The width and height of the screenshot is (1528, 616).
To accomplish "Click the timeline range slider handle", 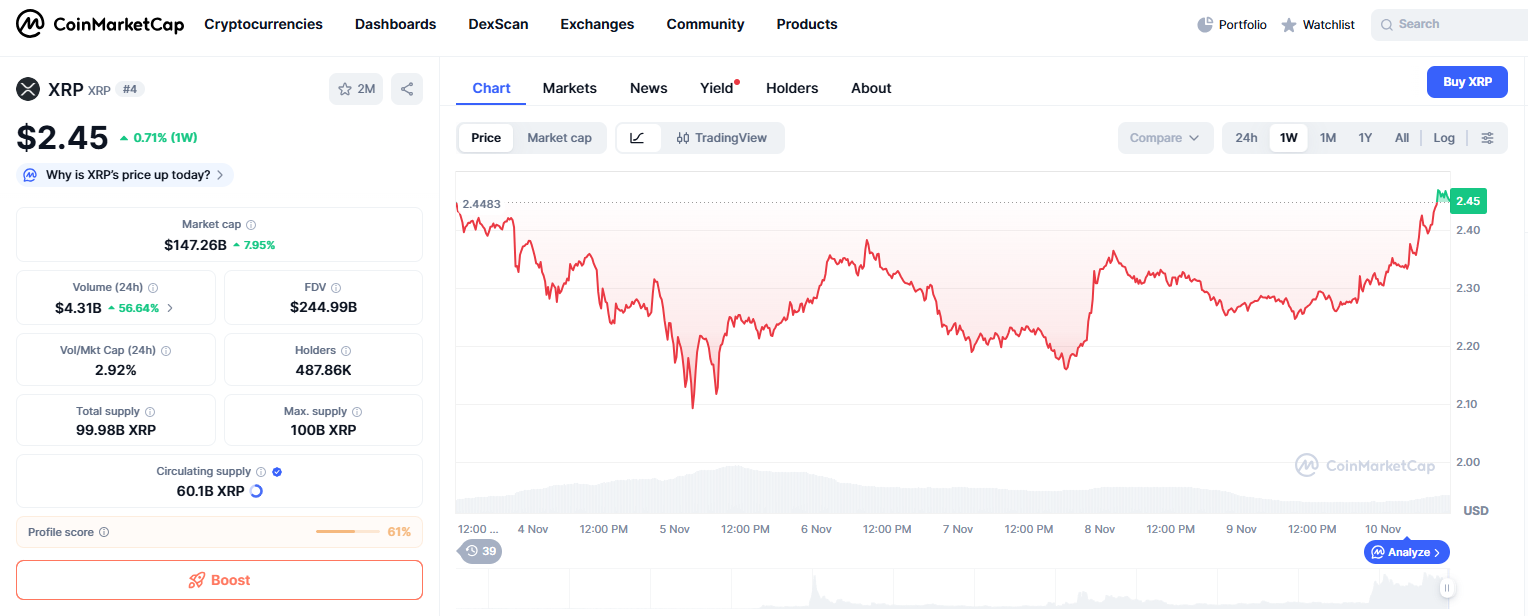I will click(1446, 588).
